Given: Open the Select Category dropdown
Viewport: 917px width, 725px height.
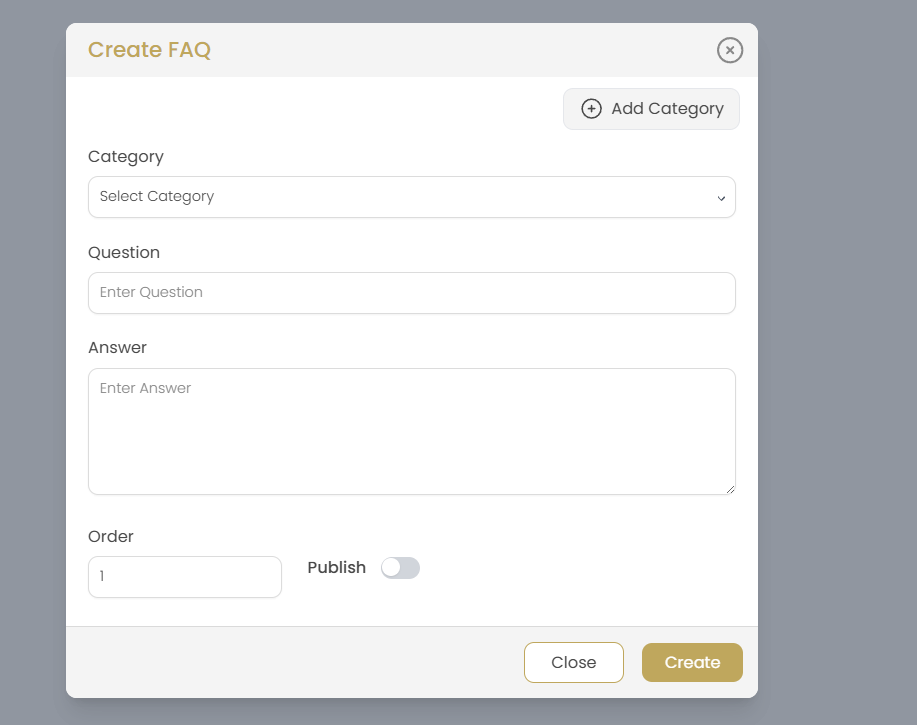Looking at the screenshot, I should tap(411, 197).
